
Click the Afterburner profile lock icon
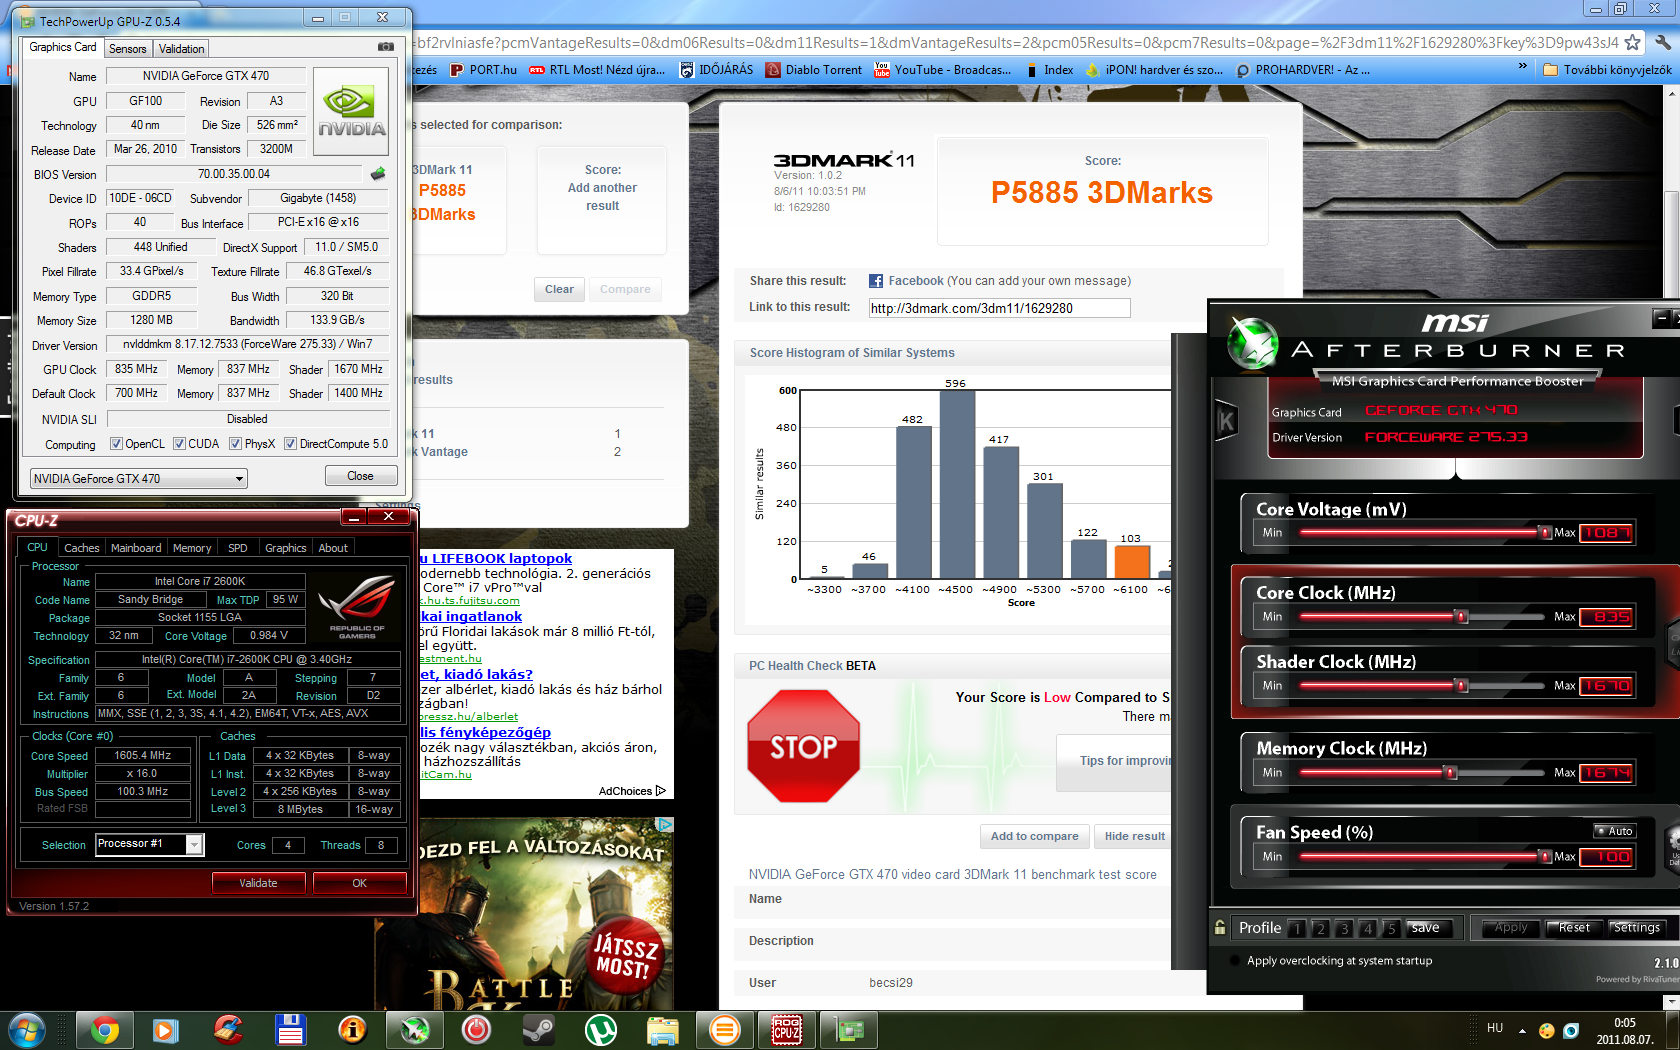(x=1220, y=927)
